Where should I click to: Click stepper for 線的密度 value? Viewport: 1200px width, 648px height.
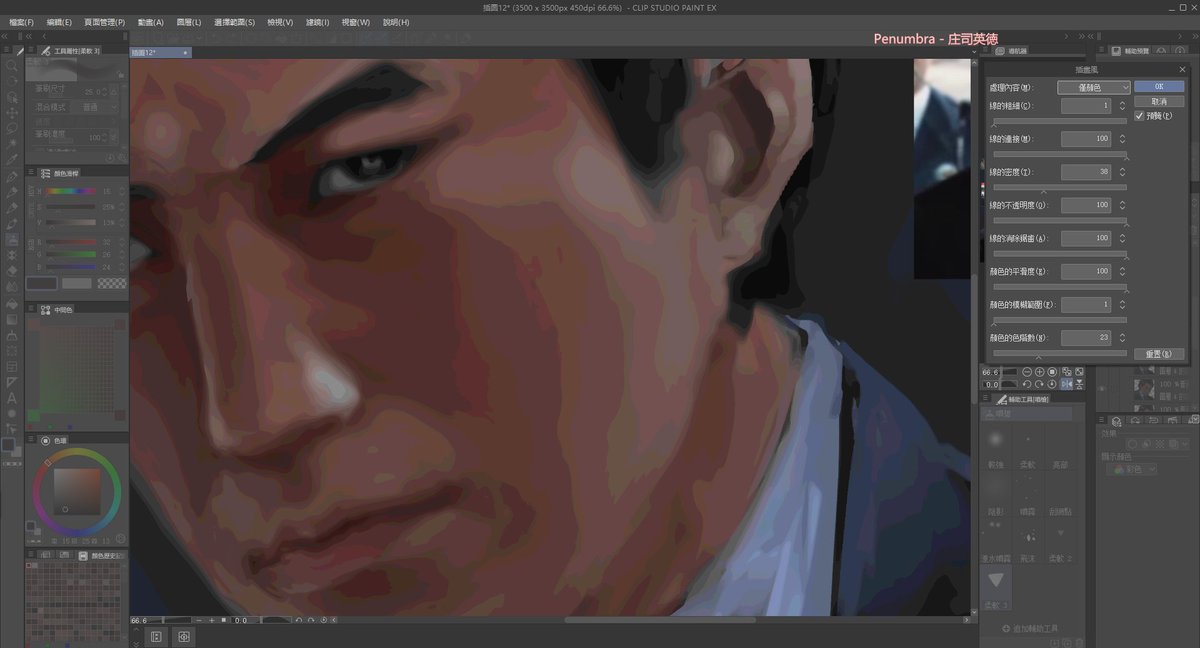pos(1122,172)
